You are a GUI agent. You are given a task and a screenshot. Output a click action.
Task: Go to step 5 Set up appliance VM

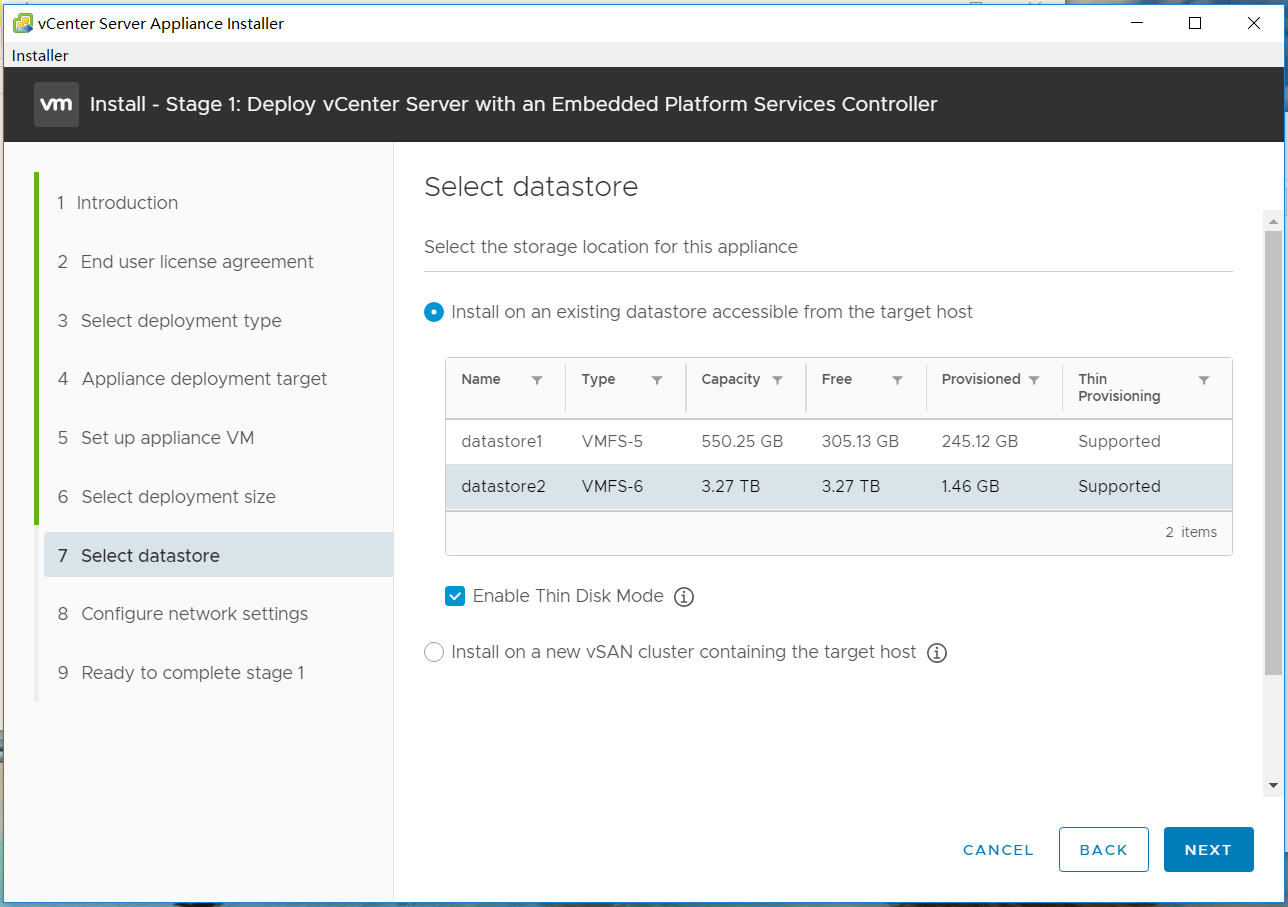pyautogui.click(x=155, y=438)
